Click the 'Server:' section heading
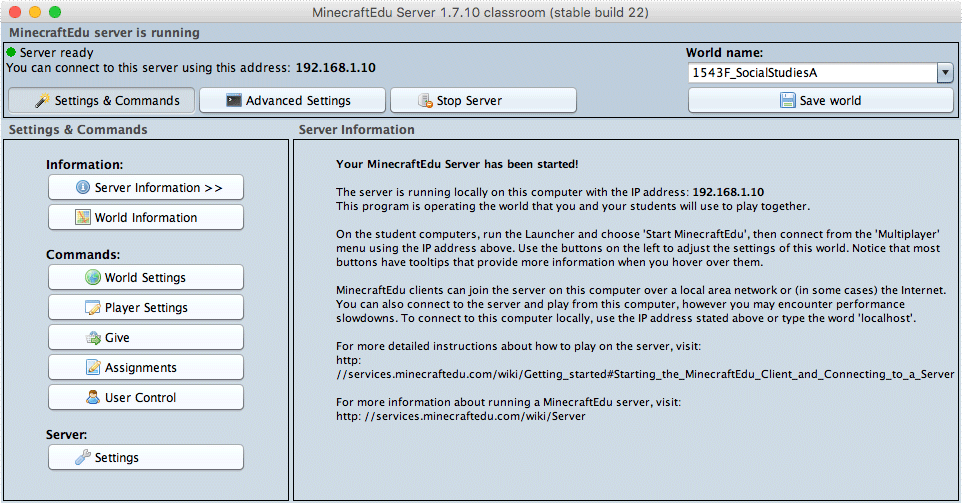 point(66,434)
